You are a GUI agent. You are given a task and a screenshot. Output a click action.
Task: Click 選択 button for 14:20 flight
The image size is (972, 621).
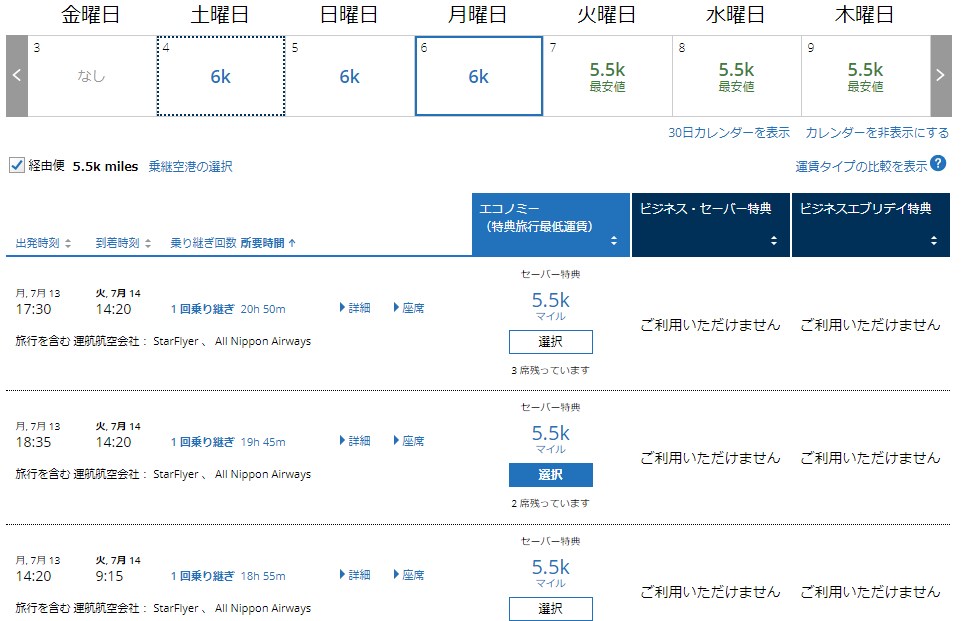(x=550, y=609)
